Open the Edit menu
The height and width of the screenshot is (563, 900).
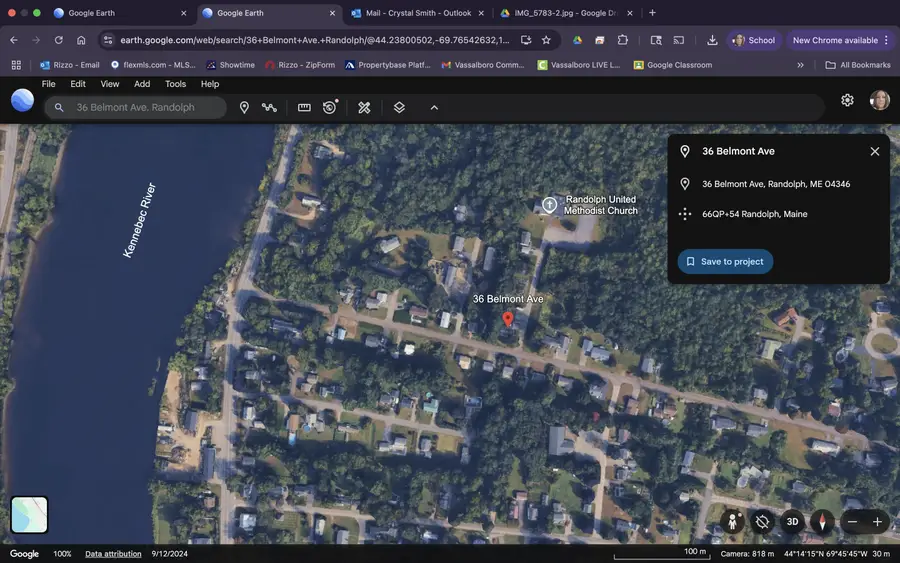tap(77, 84)
